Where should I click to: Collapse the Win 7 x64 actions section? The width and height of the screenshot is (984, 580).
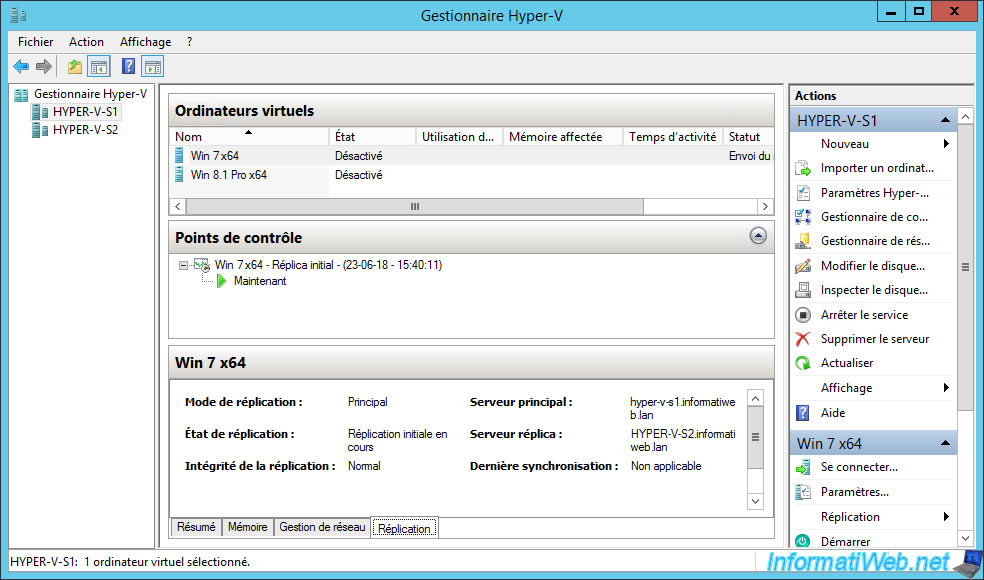pyautogui.click(x=945, y=444)
